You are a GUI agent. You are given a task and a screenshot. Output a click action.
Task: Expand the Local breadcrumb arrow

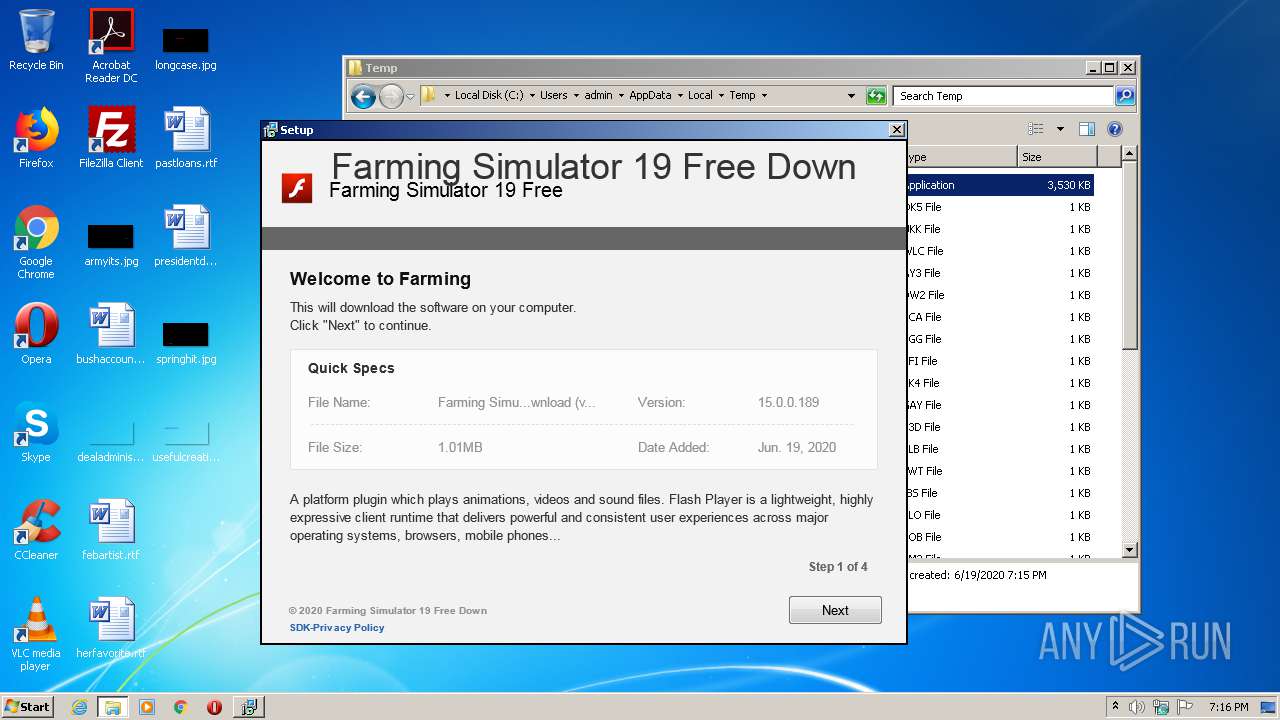click(x=721, y=96)
